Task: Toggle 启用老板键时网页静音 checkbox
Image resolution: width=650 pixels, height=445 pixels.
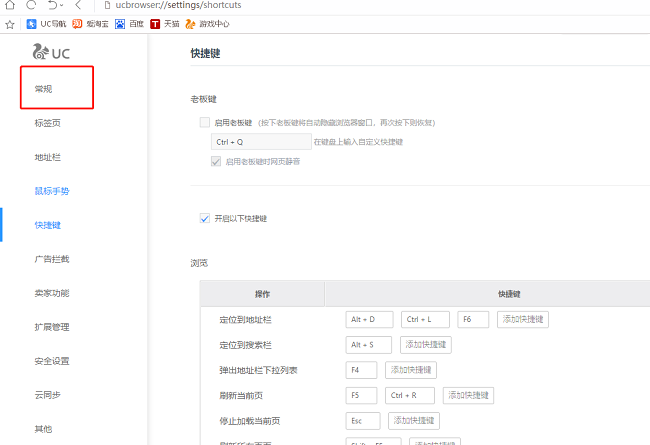Action: 216,161
